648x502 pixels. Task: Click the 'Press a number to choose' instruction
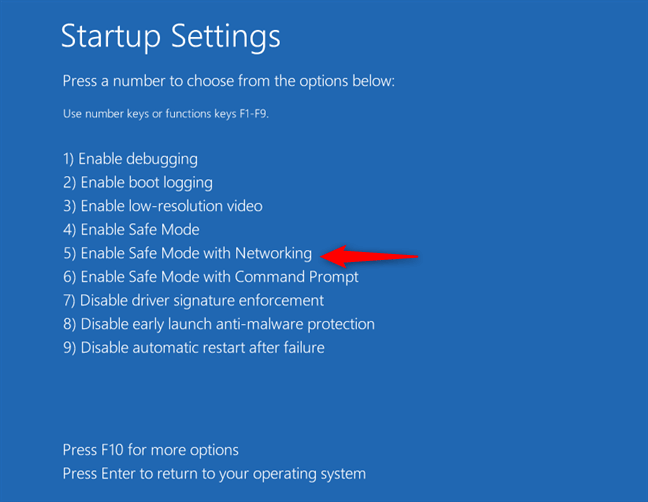[228, 80]
